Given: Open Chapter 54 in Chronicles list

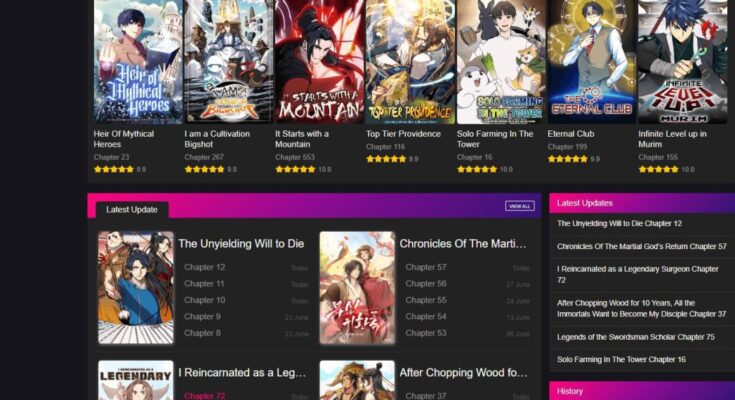Looking at the screenshot, I should tap(426, 317).
